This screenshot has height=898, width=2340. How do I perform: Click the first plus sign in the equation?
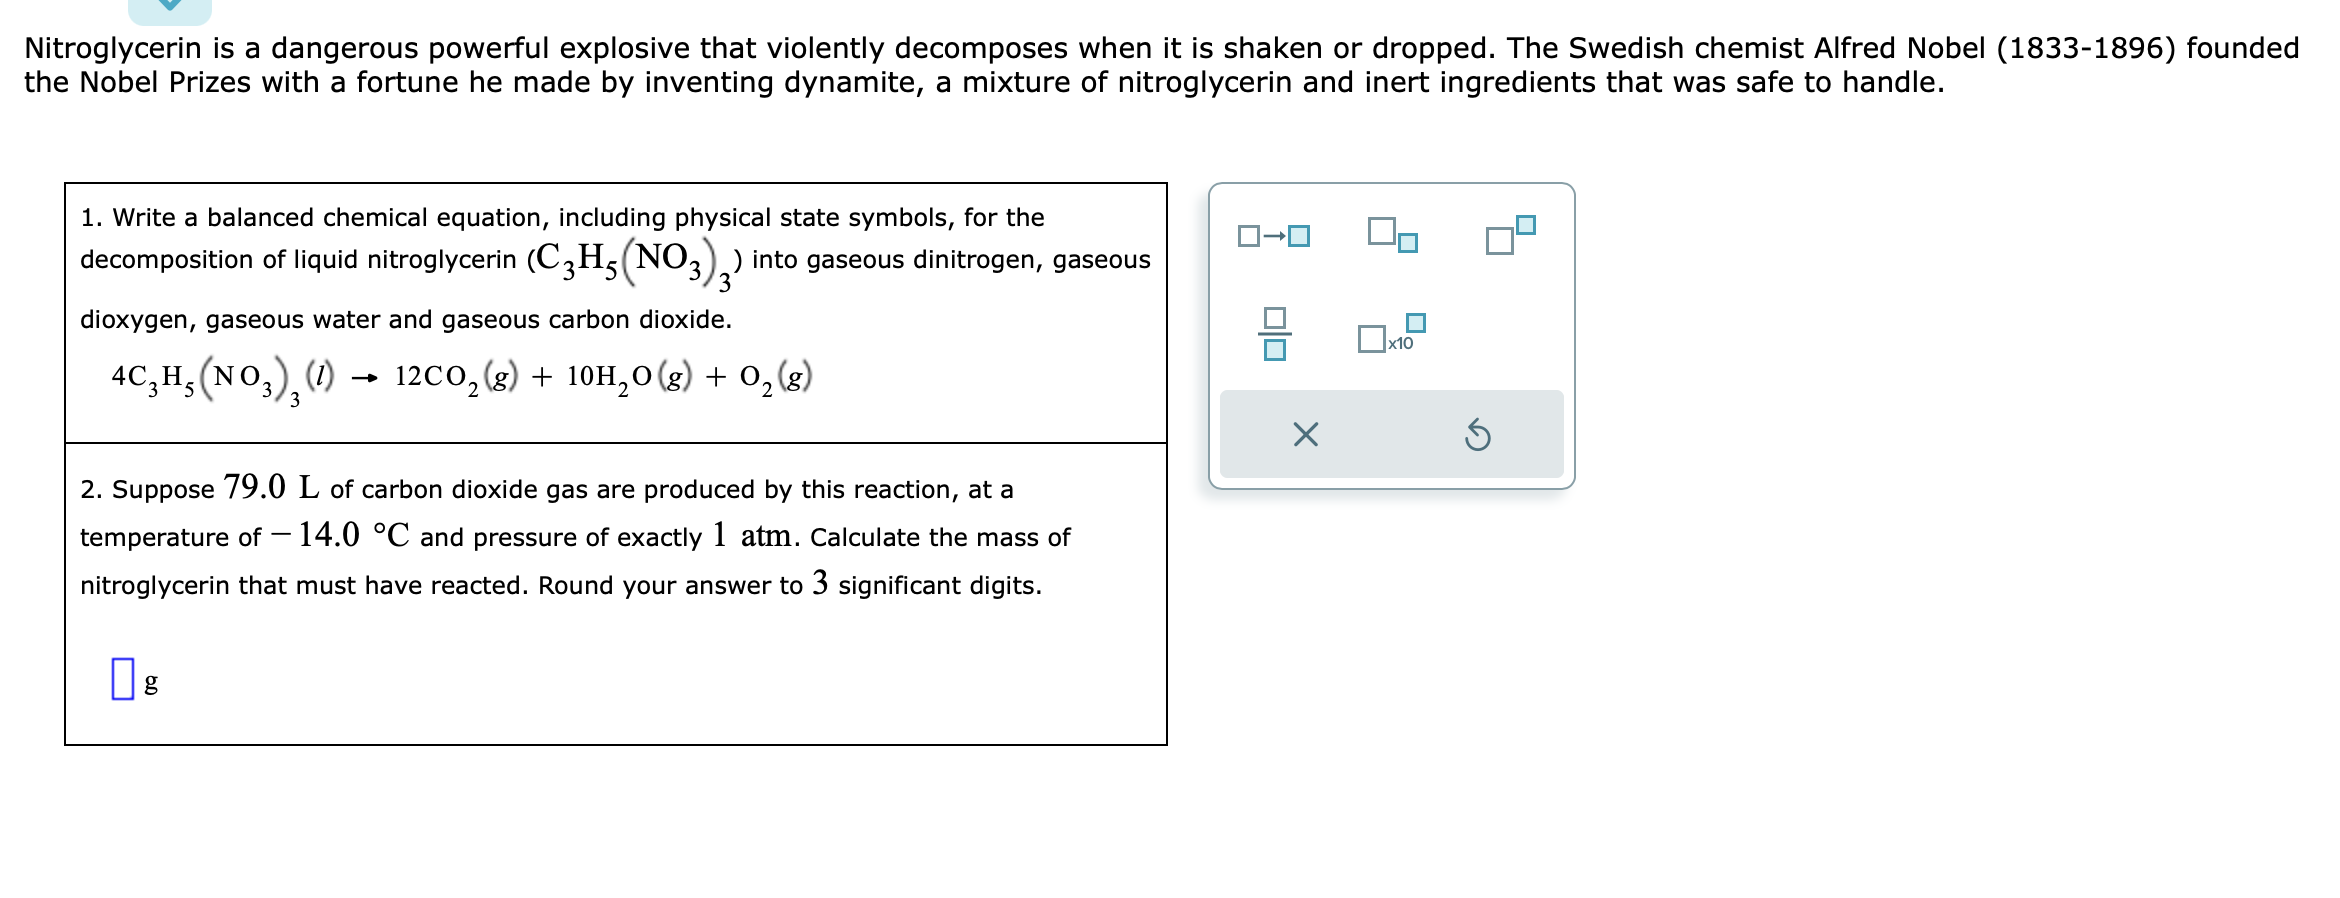pos(542,377)
